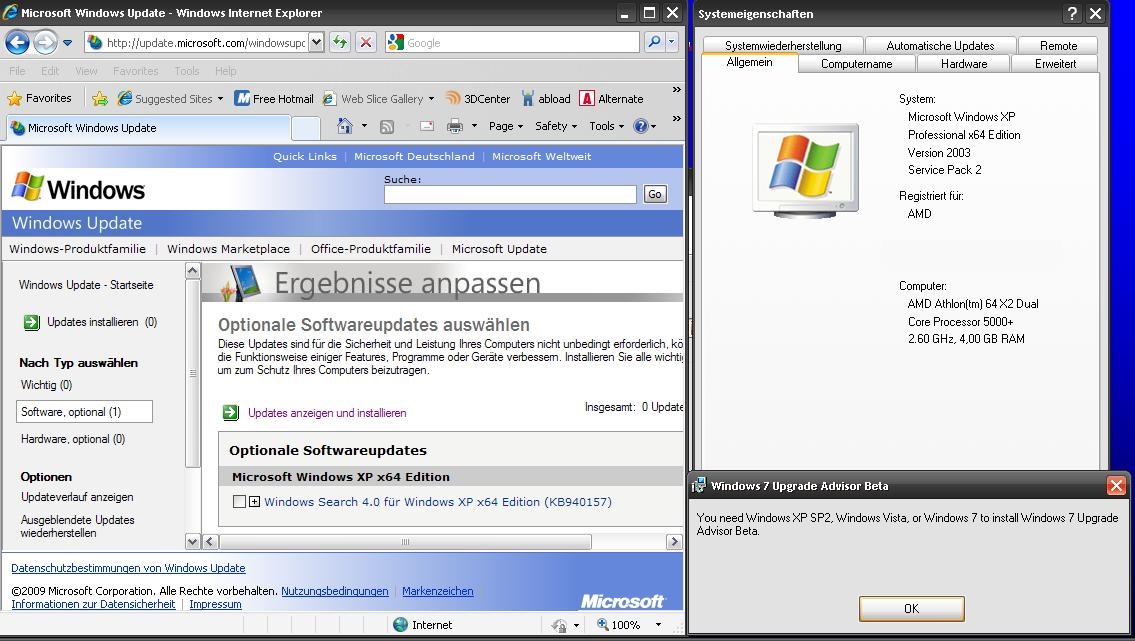Open the Page menu dropdown

(x=505, y=126)
